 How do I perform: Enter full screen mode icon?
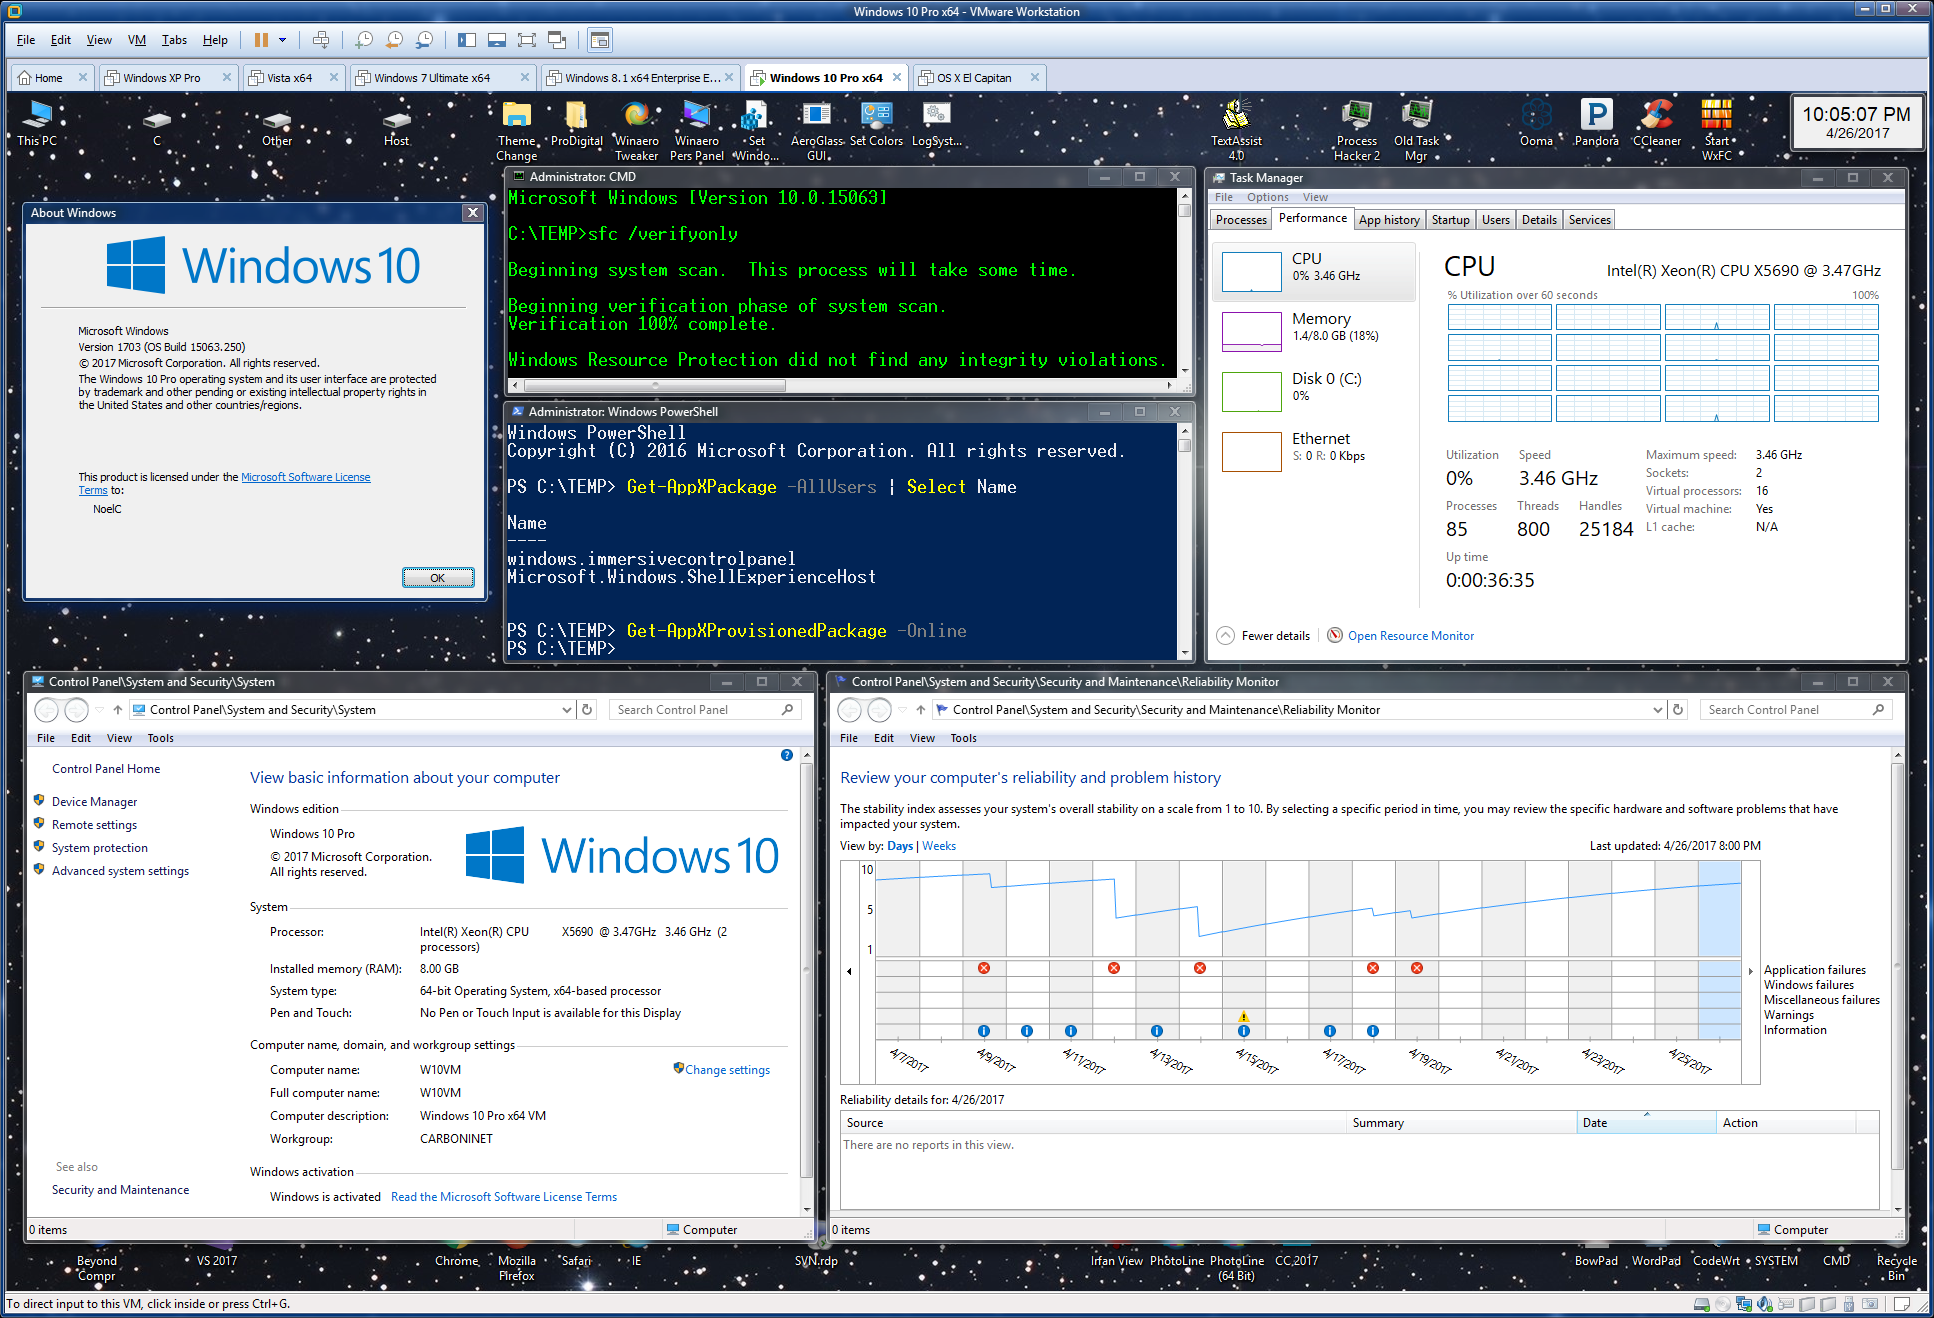tap(526, 40)
